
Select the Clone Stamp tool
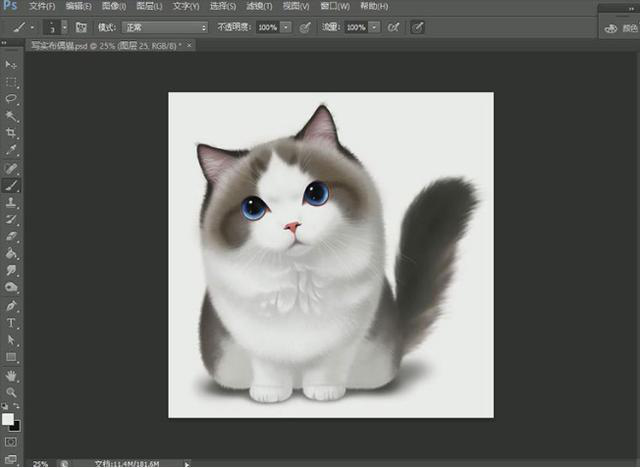(x=12, y=201)
